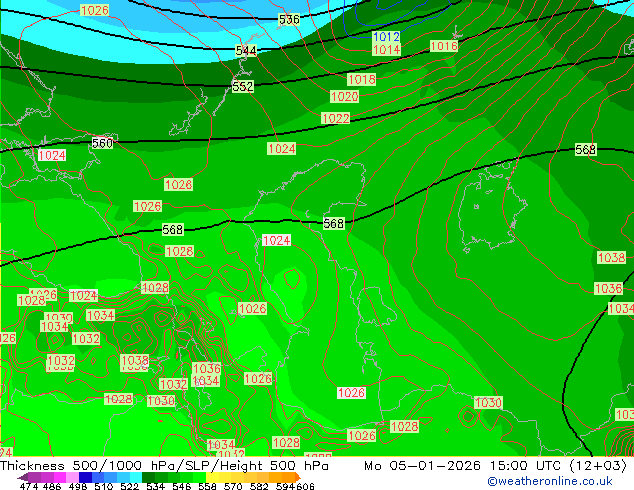Select the magenta legend swatch above 486

(x=59, y=477)
